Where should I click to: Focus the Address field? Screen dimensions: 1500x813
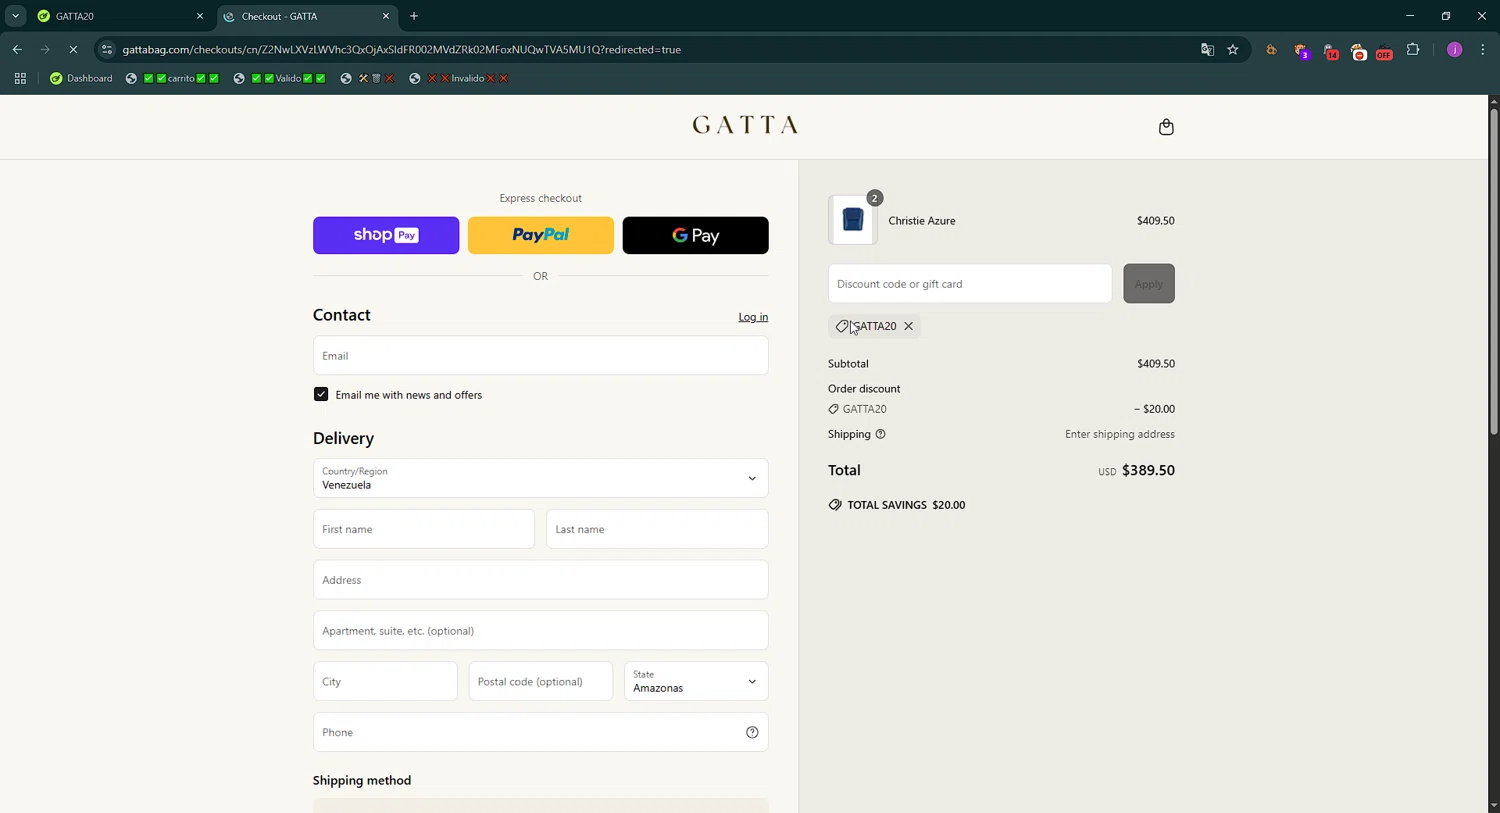coord(540,580)
